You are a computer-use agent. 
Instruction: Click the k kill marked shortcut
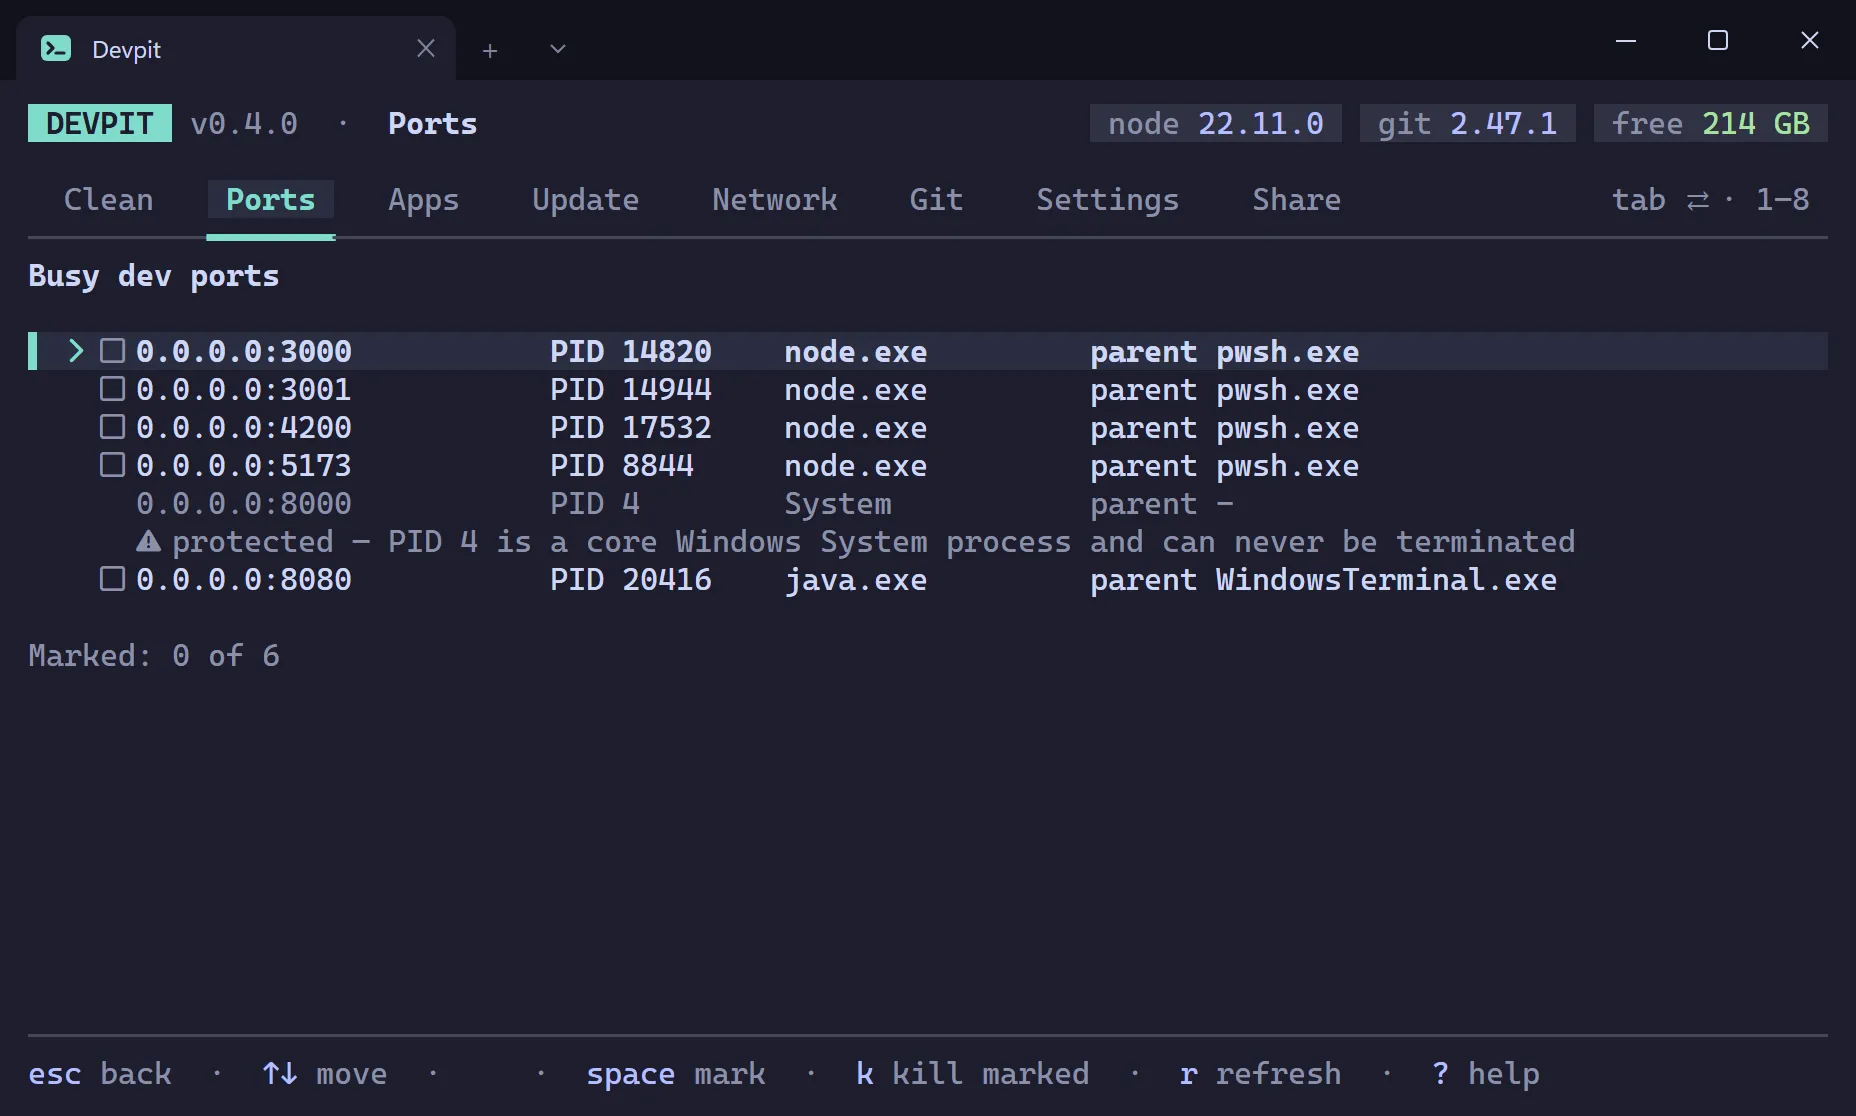pyautogui.click(x=973, y=1074)
